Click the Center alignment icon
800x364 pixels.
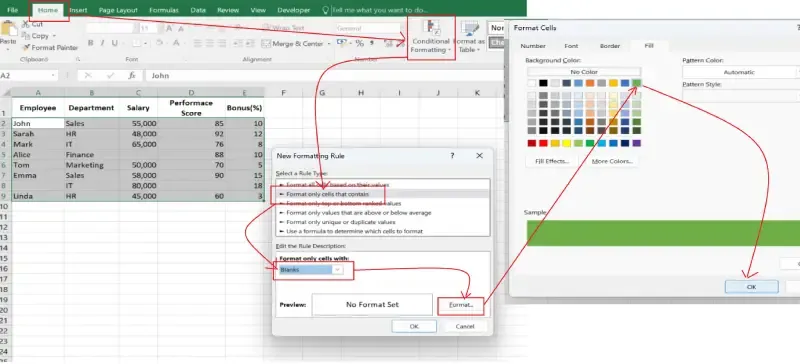tap(209, 44)
